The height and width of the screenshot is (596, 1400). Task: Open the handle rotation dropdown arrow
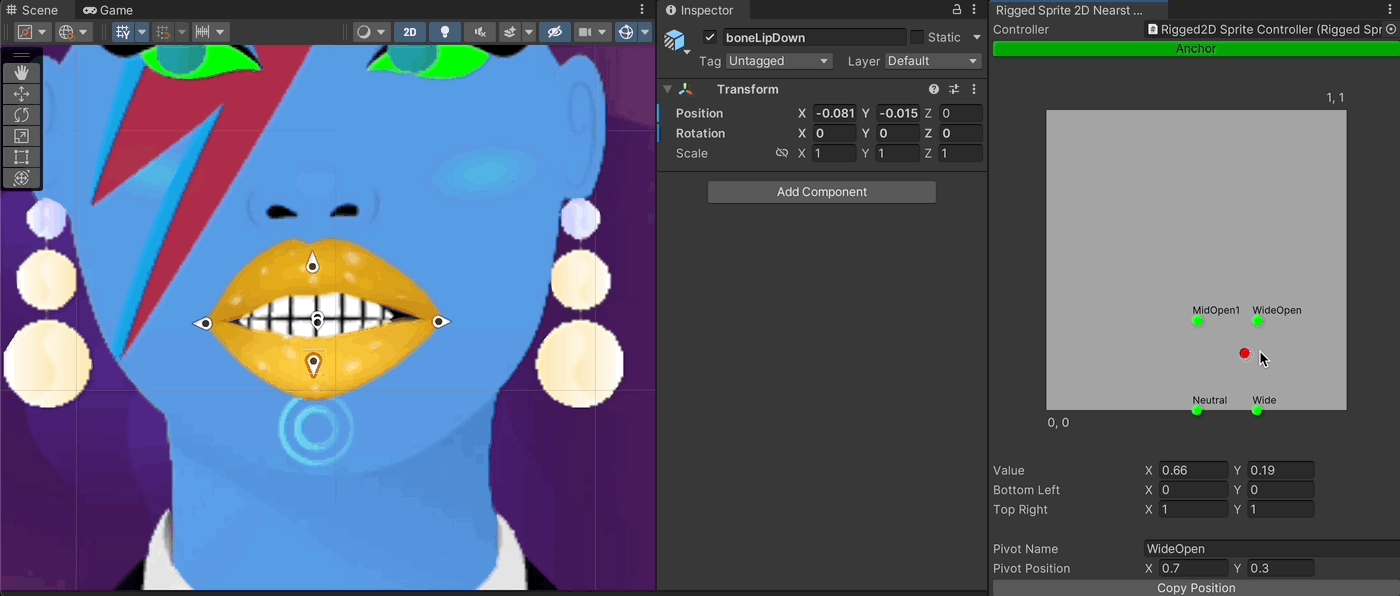[x=85, y=32]
